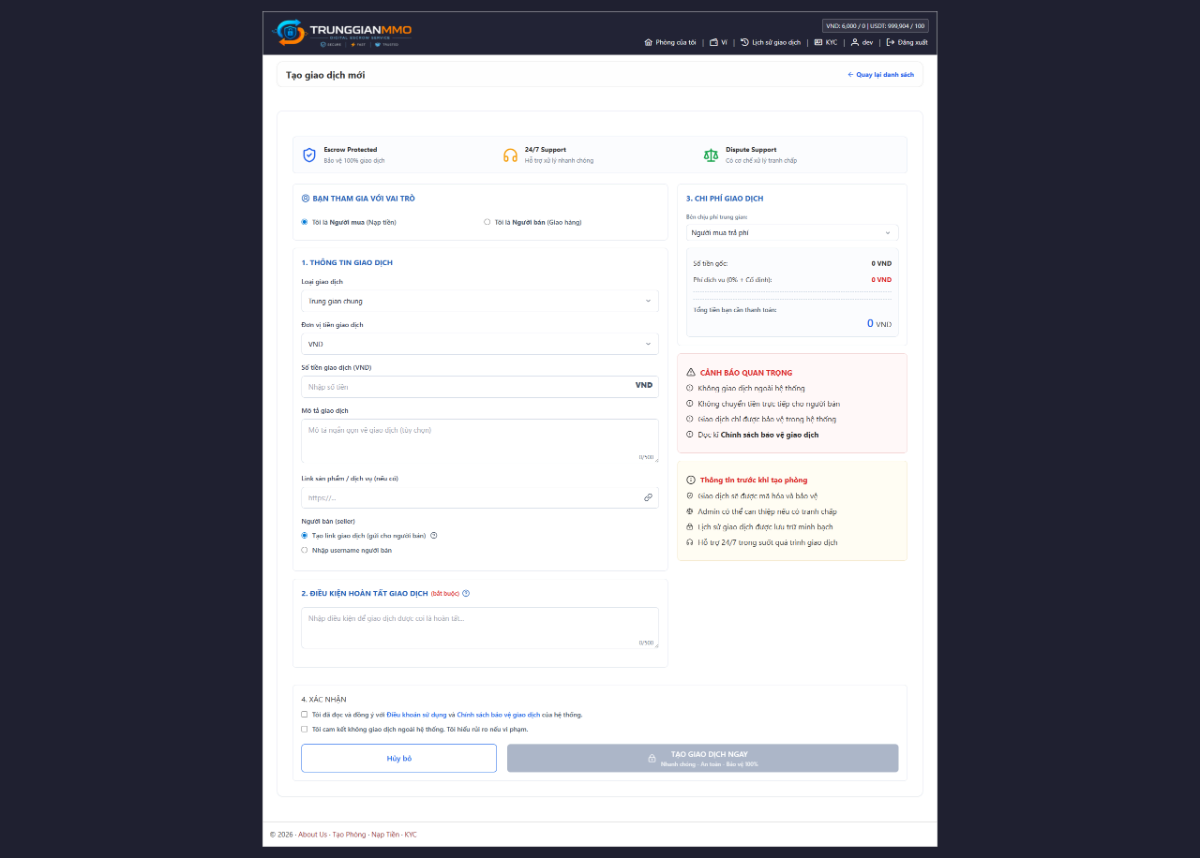Viewport: 1200px width, 858px height.
Task: Open the Điều khoản sử dụng link
Action: pos(417,715)
